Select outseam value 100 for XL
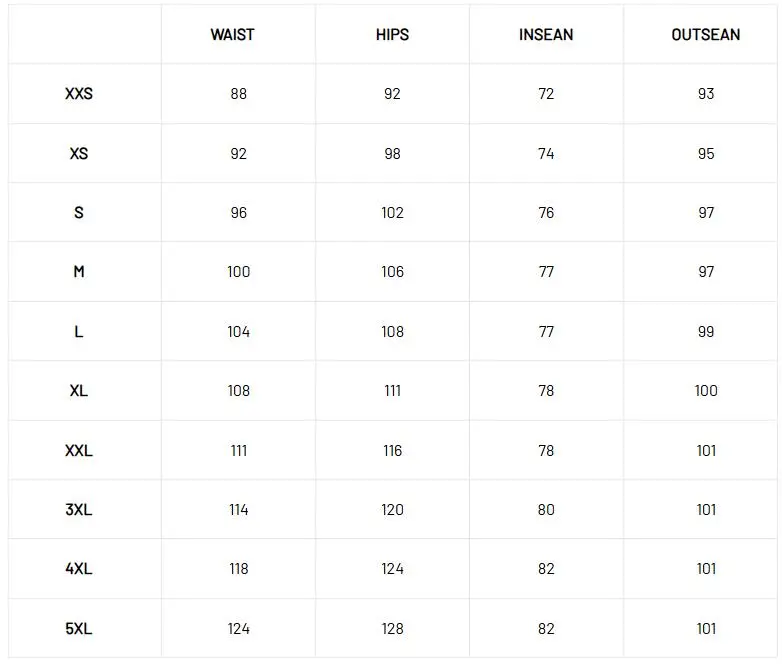The width and height of the screenshot is (782, 668). pyautogui.click(x=706, y=391)
